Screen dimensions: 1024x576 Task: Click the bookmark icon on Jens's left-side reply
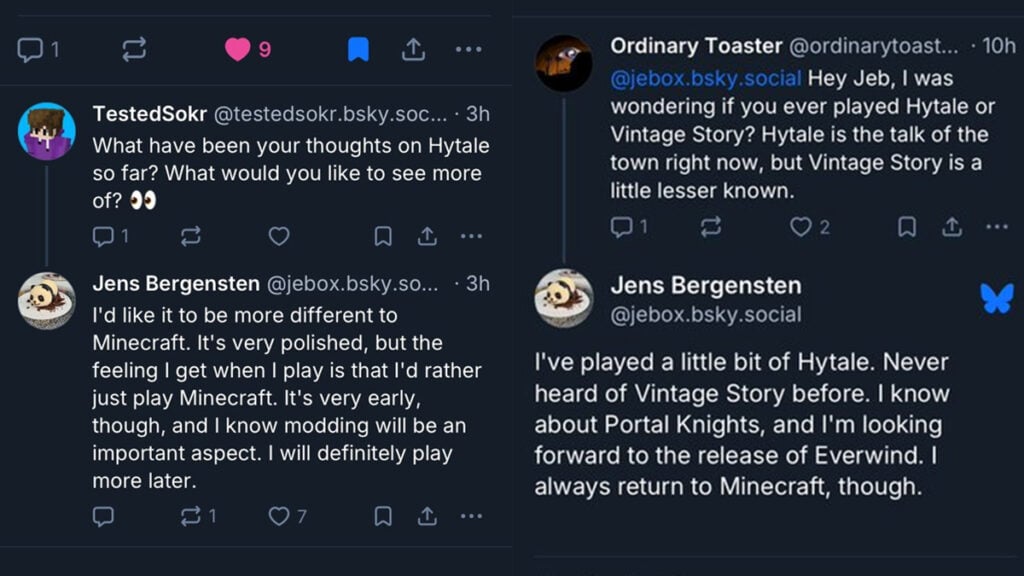click(383, 516)
